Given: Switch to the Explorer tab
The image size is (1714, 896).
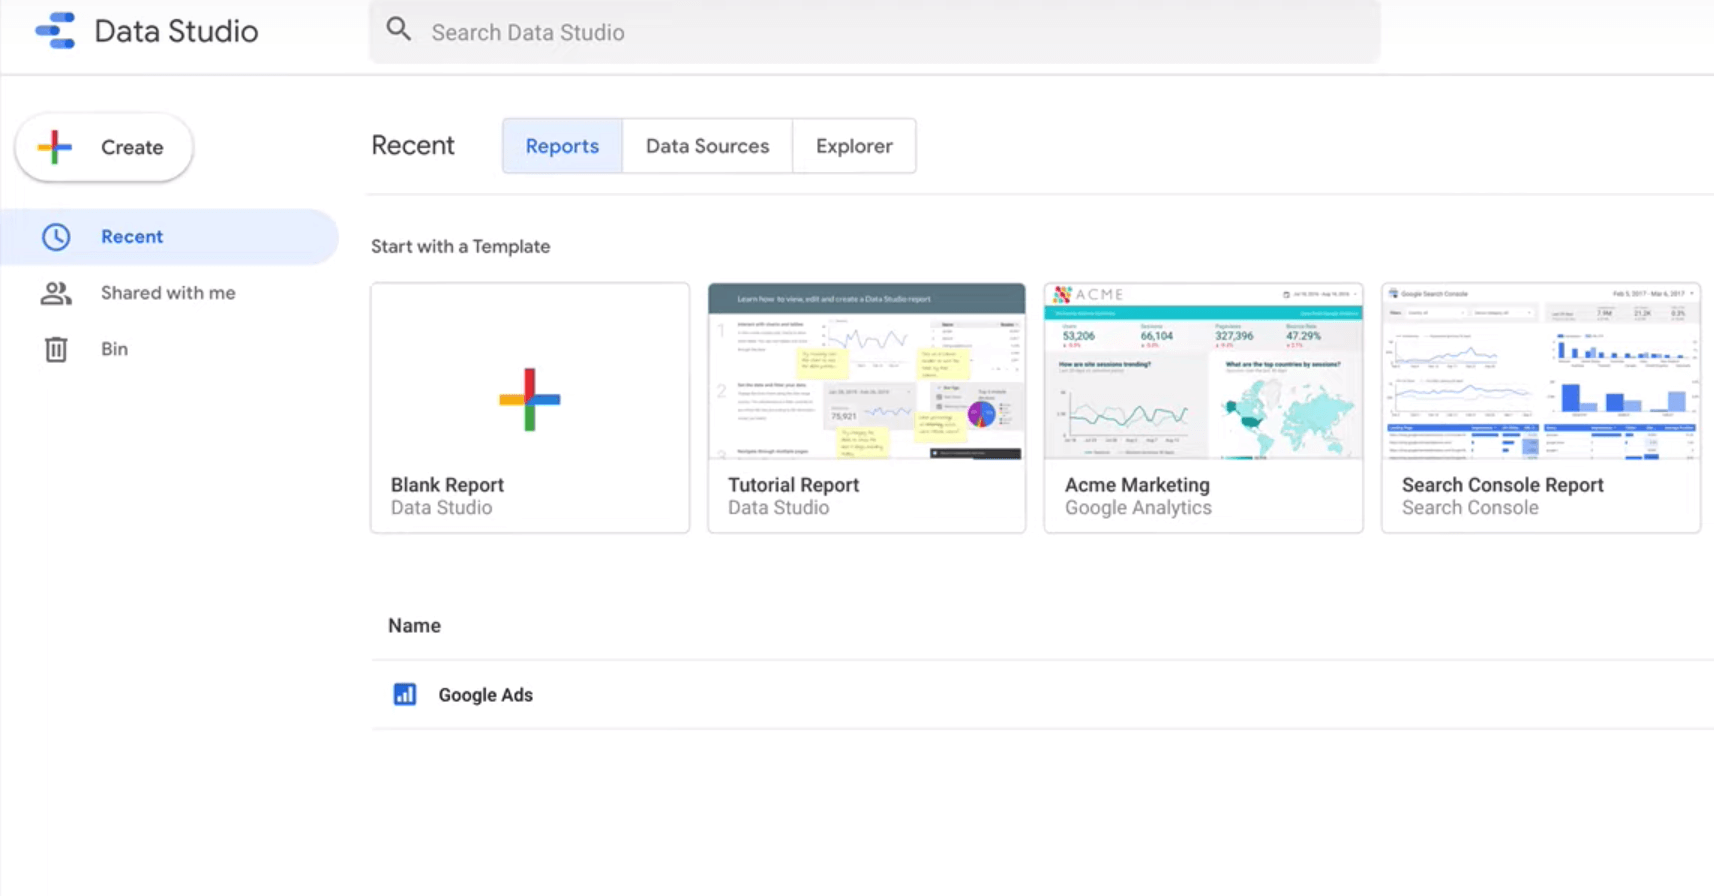Looking at the screenshot, I should point(854,146).
